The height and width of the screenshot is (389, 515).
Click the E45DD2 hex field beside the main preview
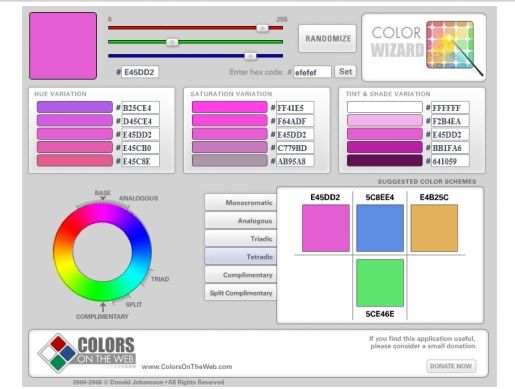pos(140,72)
